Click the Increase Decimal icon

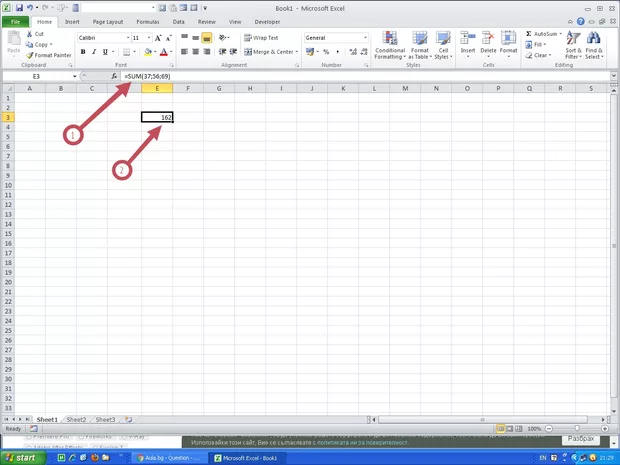[x=353, y=52]
